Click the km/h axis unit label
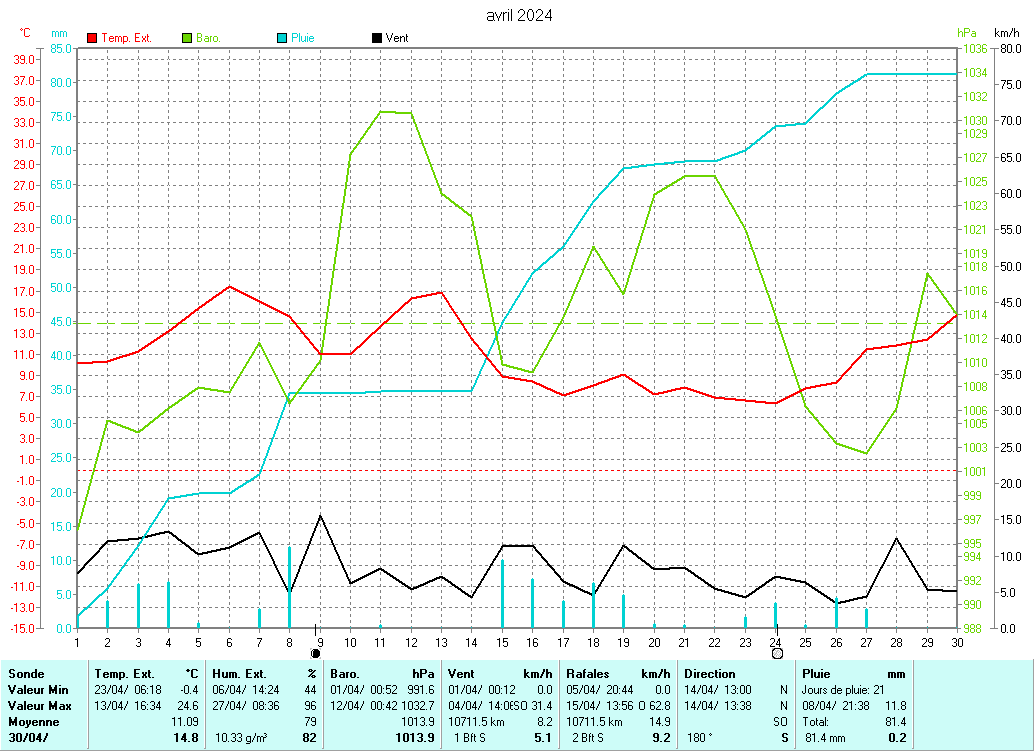1034x751 pixels. tap(1006, 33)
